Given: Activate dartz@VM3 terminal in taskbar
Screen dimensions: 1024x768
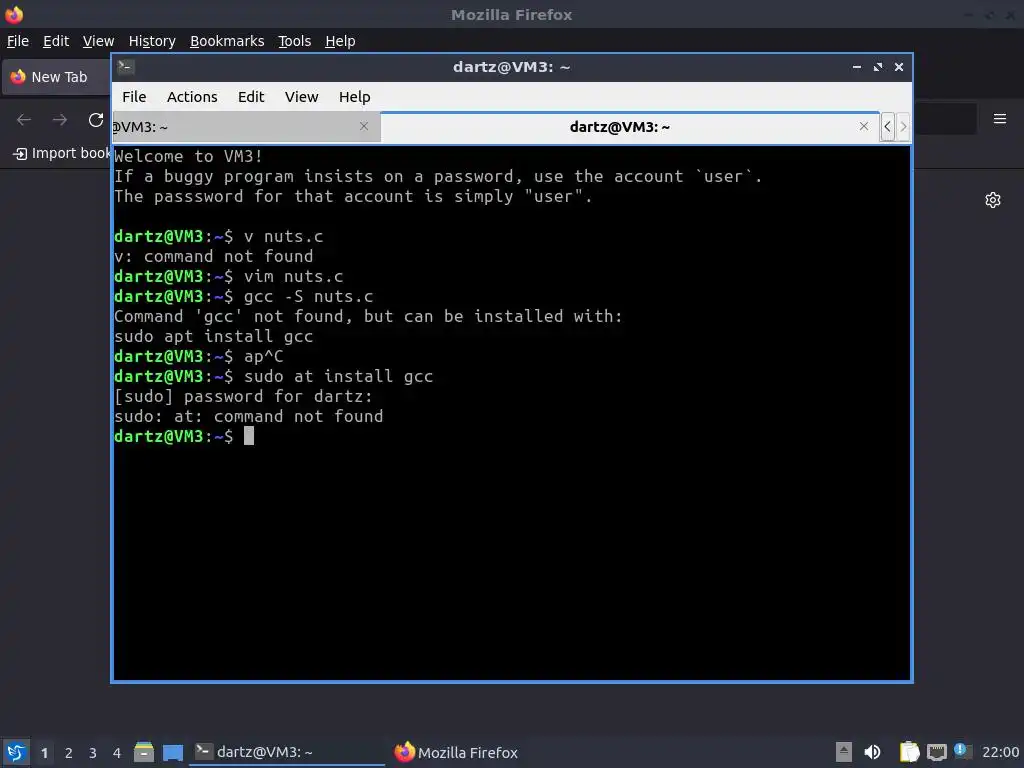Looking at the screenshot, I should pos(287,752).
